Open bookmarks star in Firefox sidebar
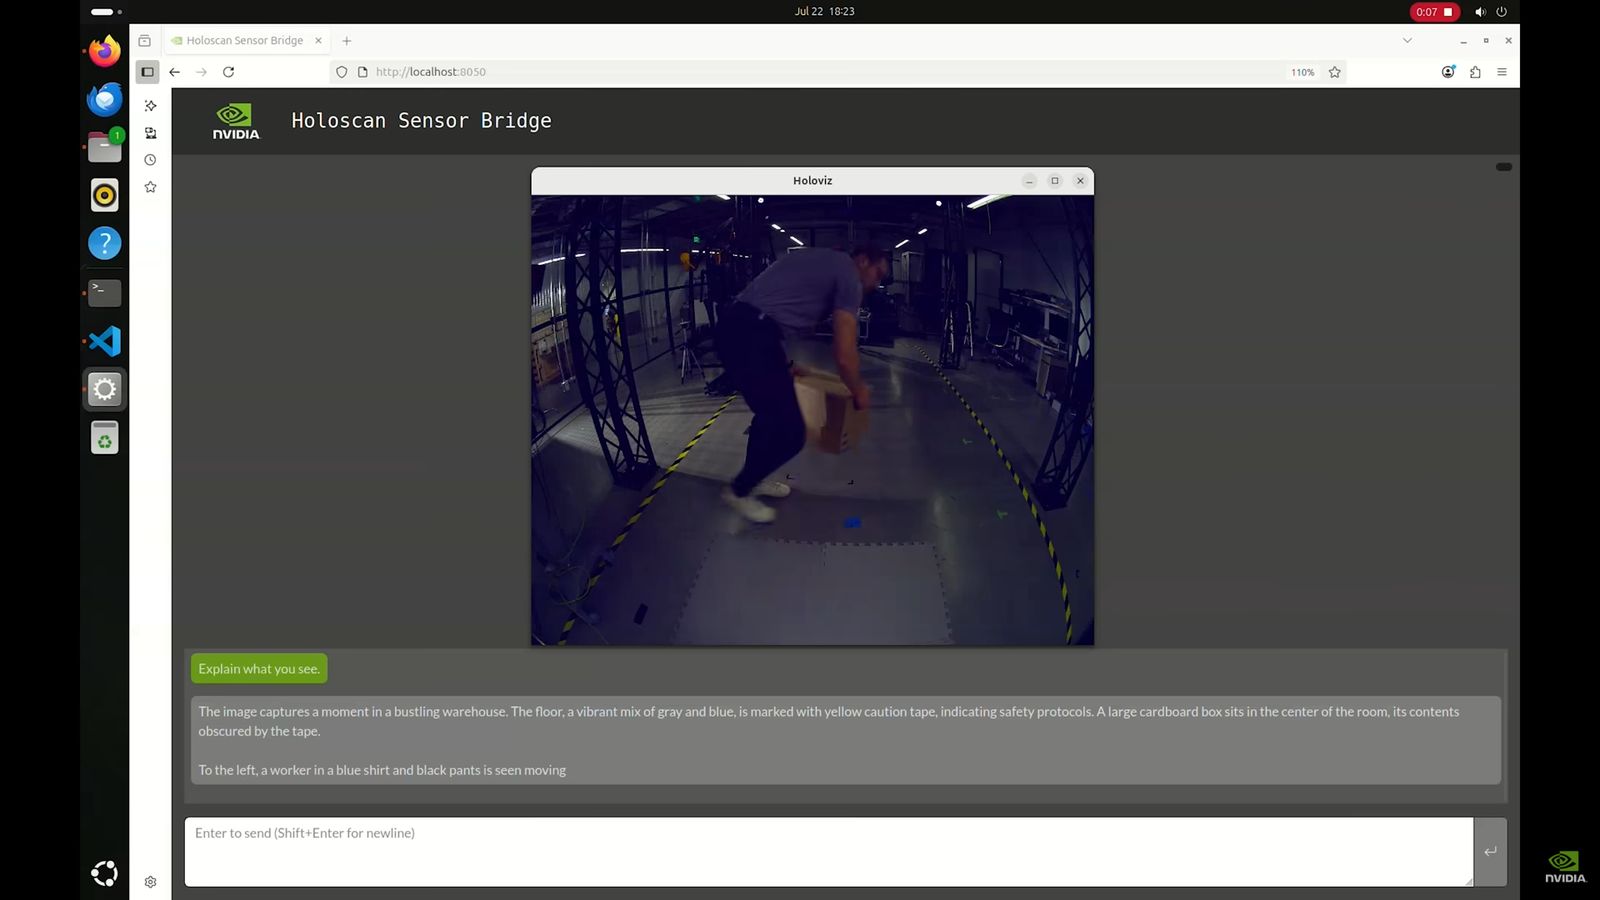The width and height of the screenshot is (1600, 900). pos(150,187)
